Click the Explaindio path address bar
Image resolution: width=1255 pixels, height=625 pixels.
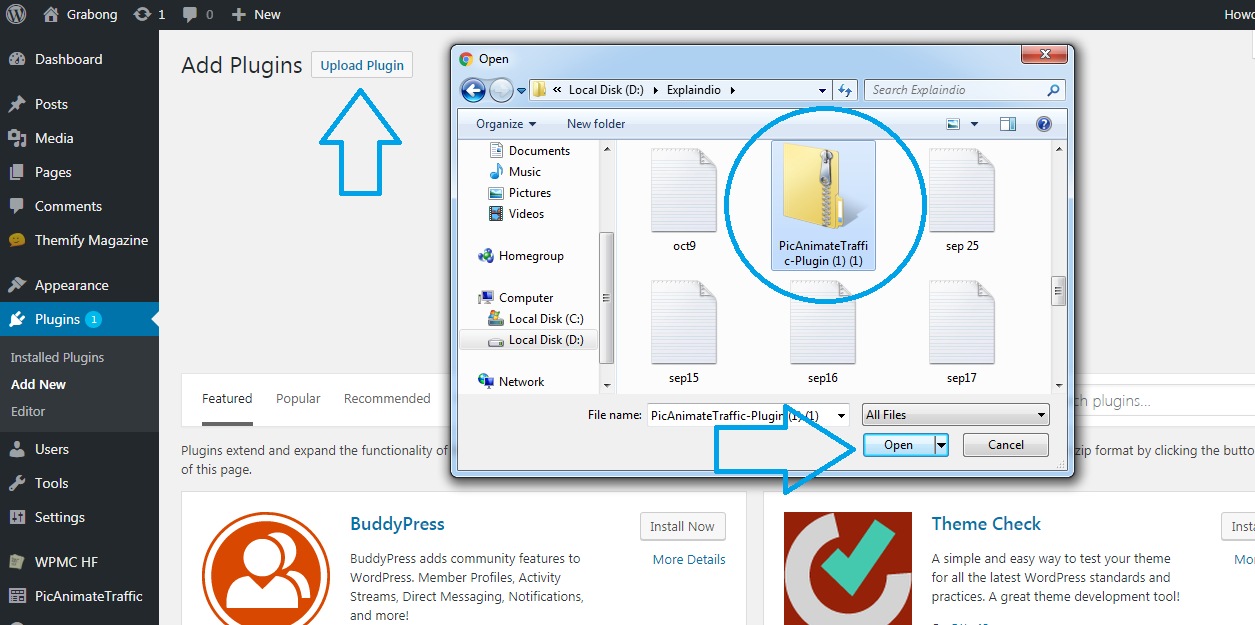click(680, 90)
